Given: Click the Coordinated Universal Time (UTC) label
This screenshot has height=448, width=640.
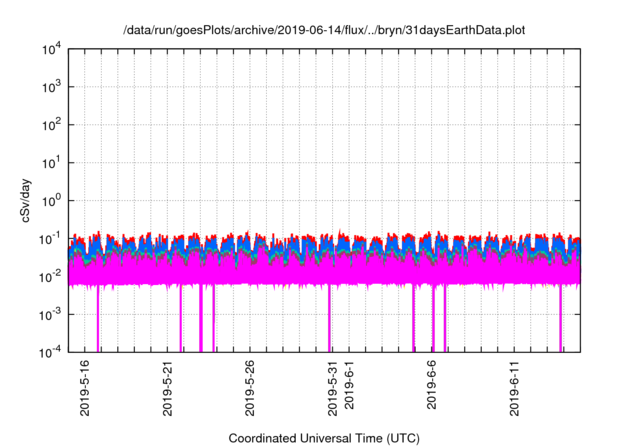Looking at the screenshot, I should 324,438.
